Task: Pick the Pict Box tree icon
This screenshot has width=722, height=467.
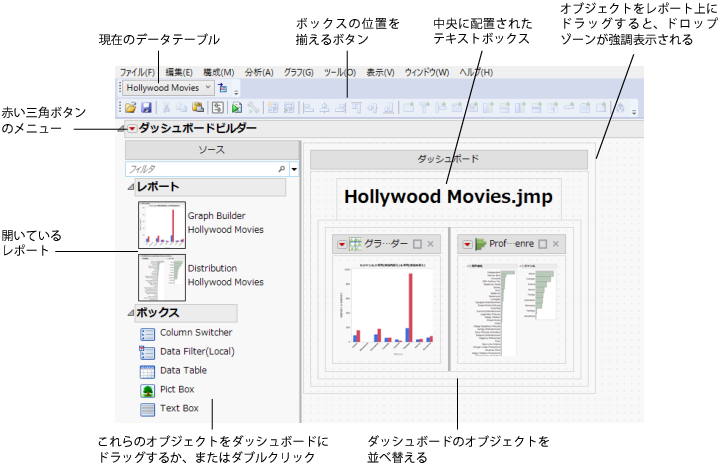Action: 147,390
